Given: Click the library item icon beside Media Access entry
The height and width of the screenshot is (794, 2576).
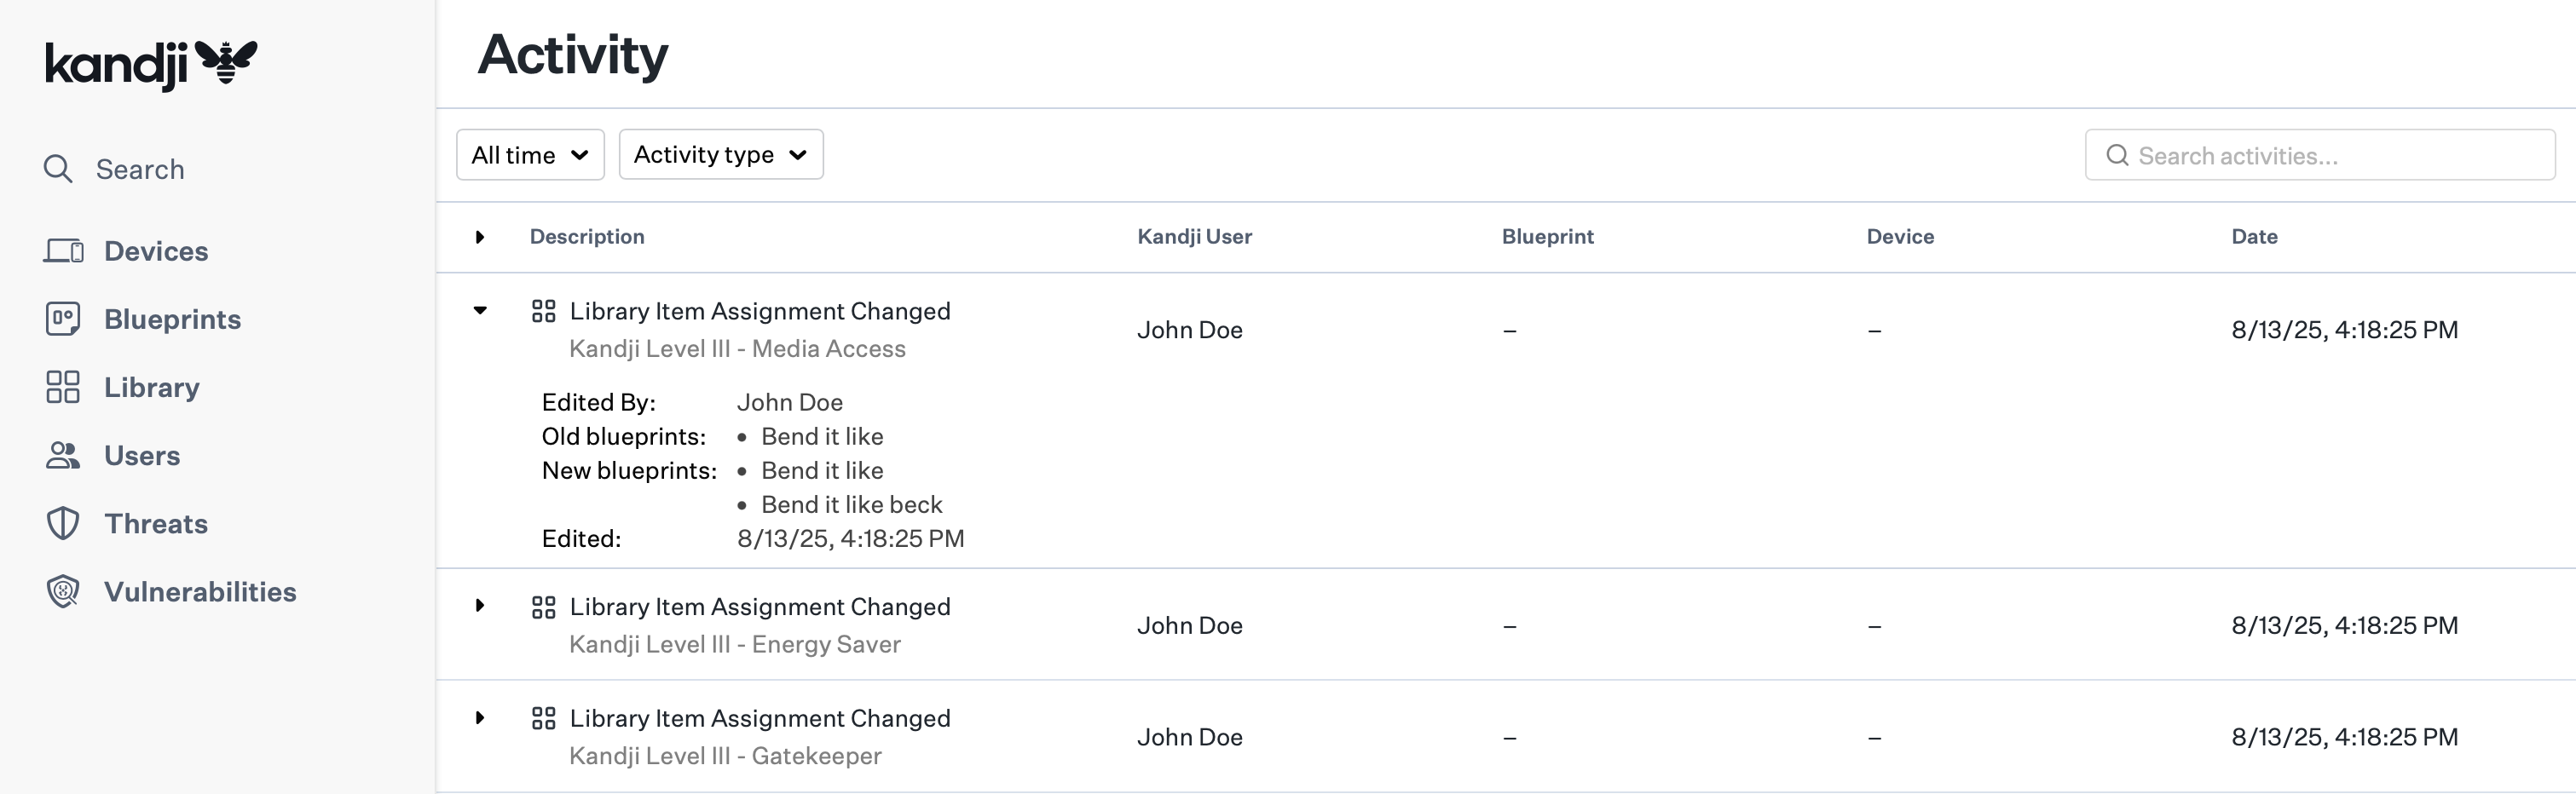Looking at the screenshot, I should [544, 311].
